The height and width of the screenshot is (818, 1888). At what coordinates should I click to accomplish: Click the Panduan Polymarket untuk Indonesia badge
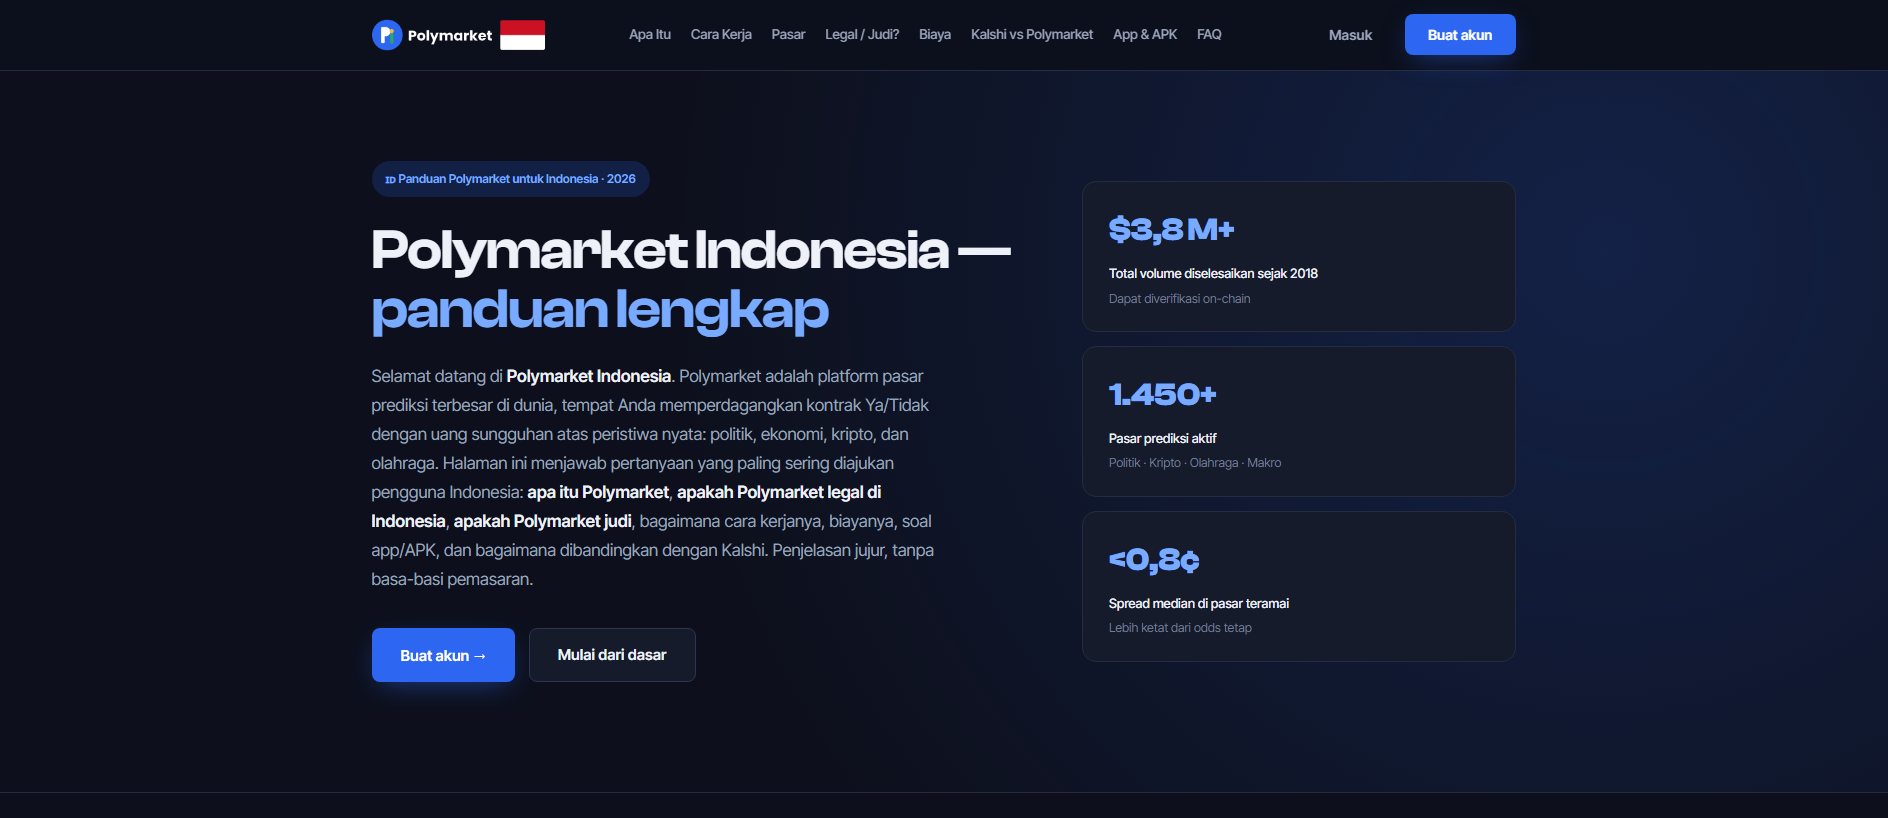[x=511, y=179]
